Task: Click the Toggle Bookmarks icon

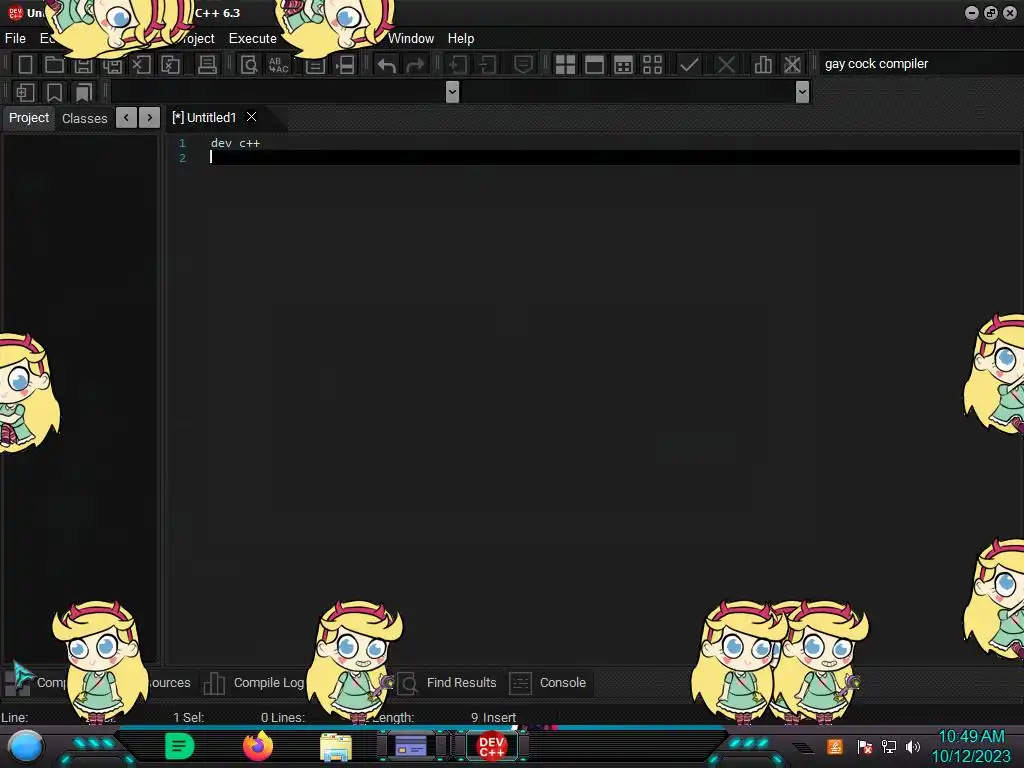Action: (x=54, y=92)
